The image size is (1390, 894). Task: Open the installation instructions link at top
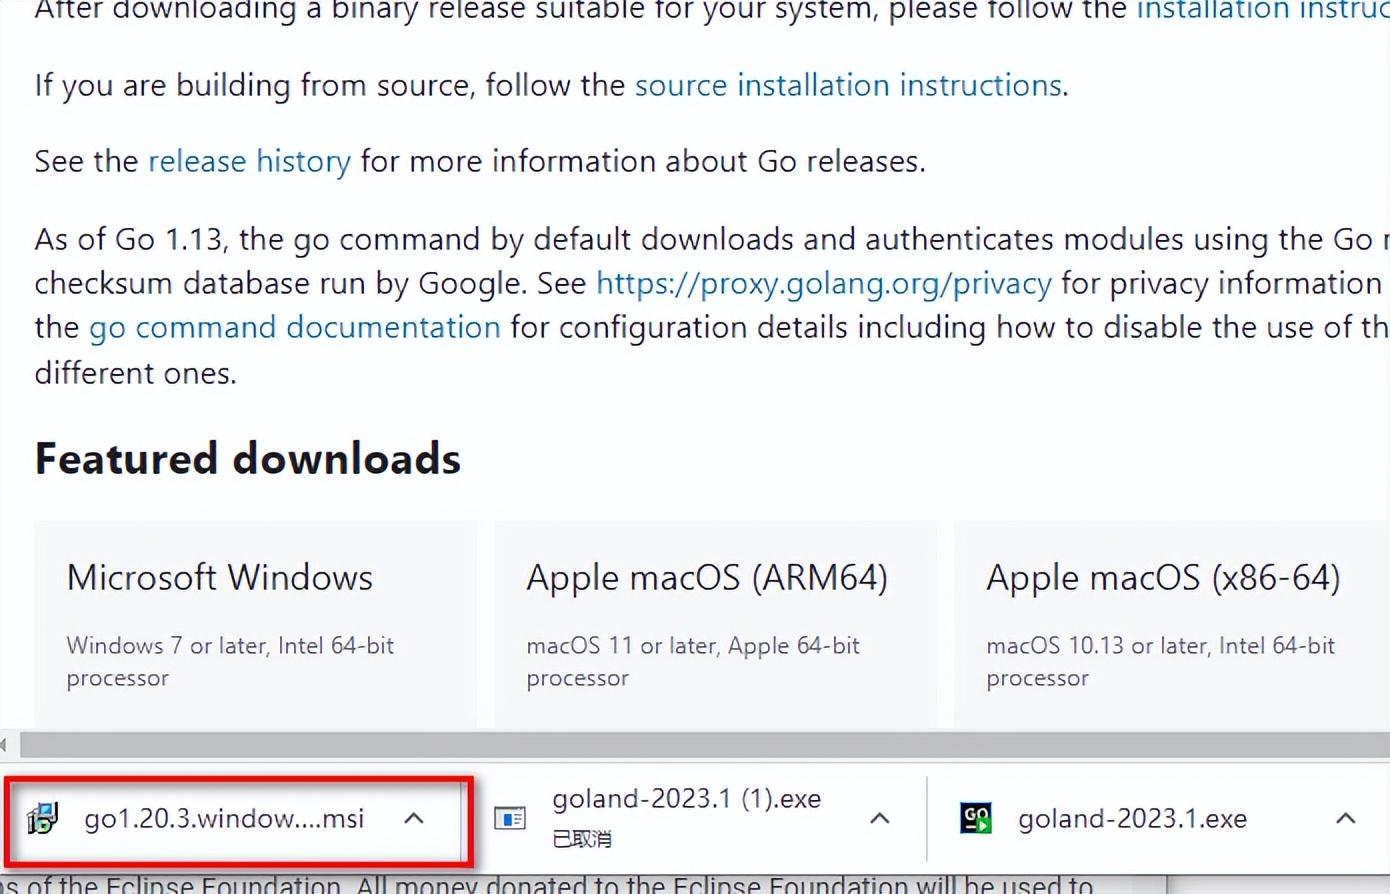click(1262, 11)
